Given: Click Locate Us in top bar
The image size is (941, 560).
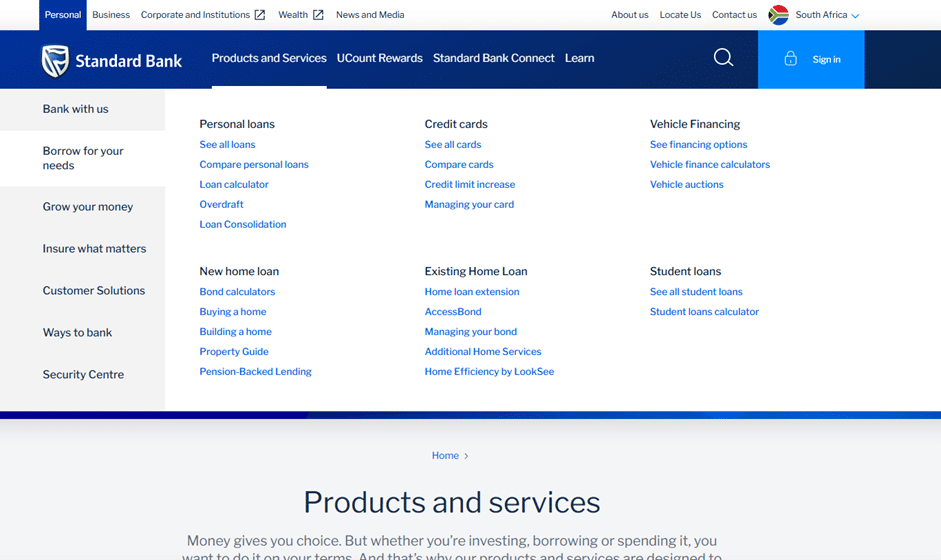Looking at the screenshot, I should coord(680,15).
